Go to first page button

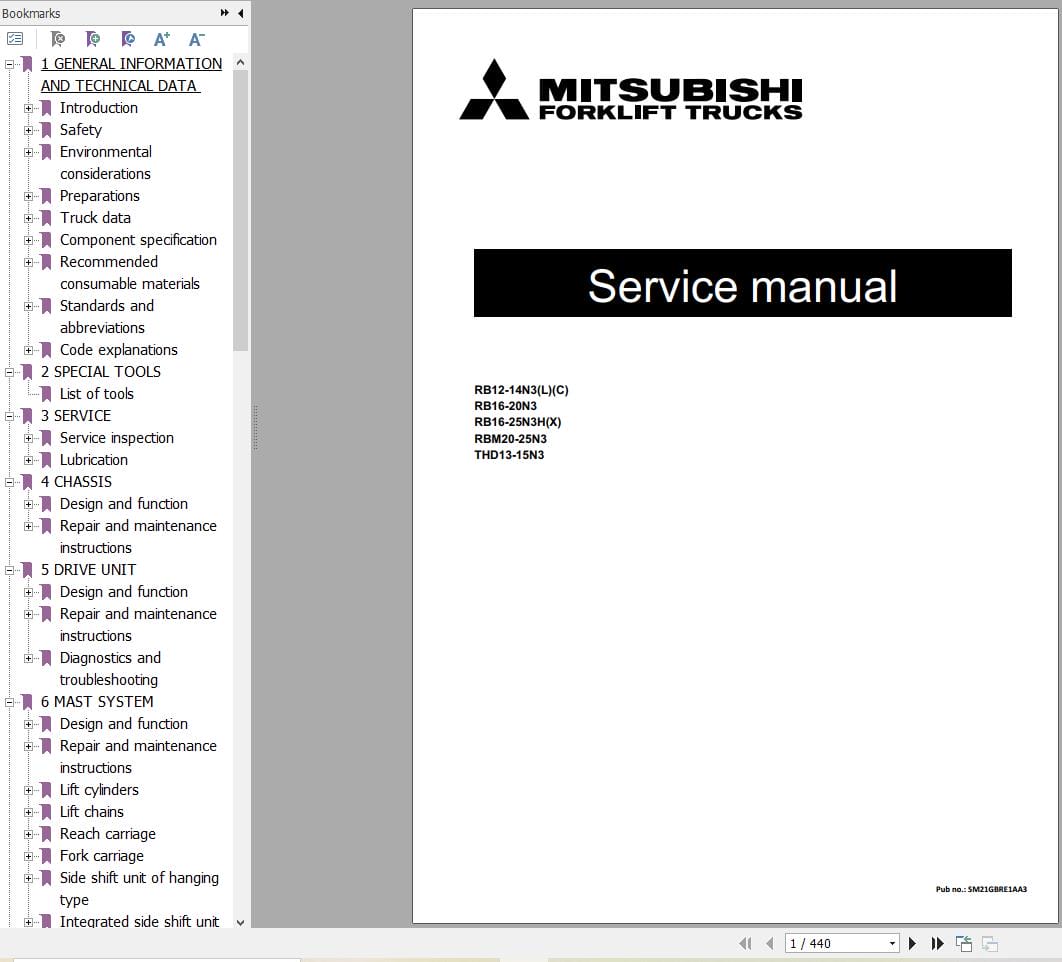click(745, 943)
